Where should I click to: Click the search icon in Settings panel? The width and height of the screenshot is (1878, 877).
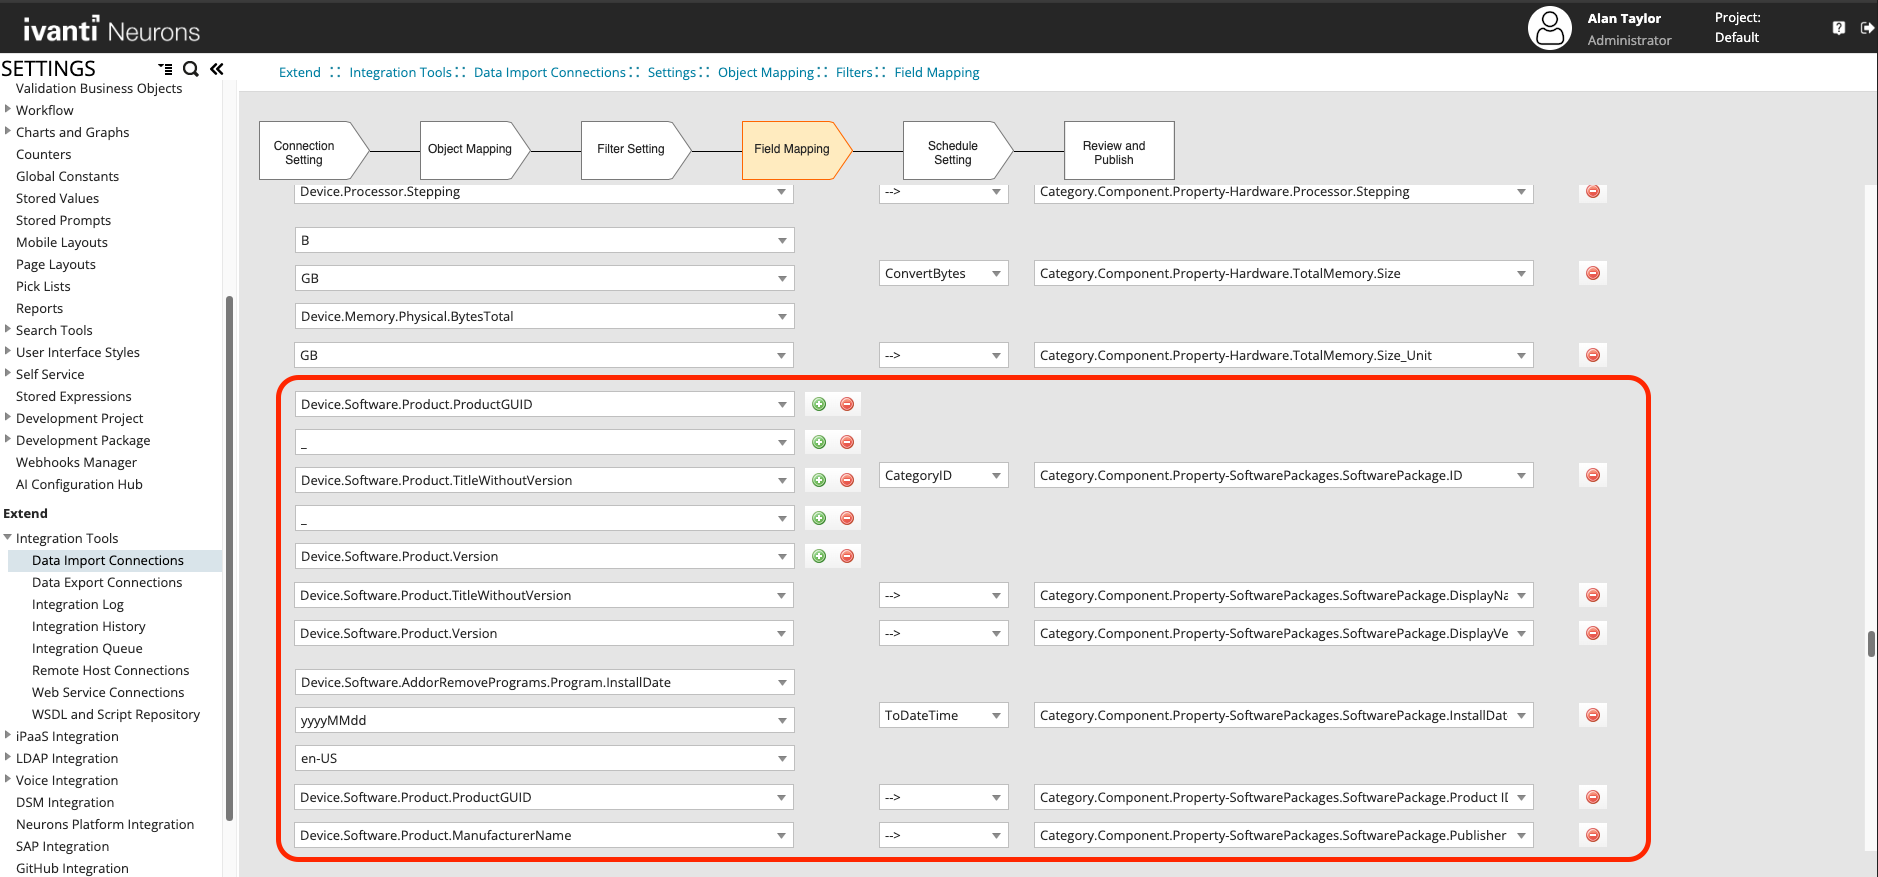click(190, 69)
